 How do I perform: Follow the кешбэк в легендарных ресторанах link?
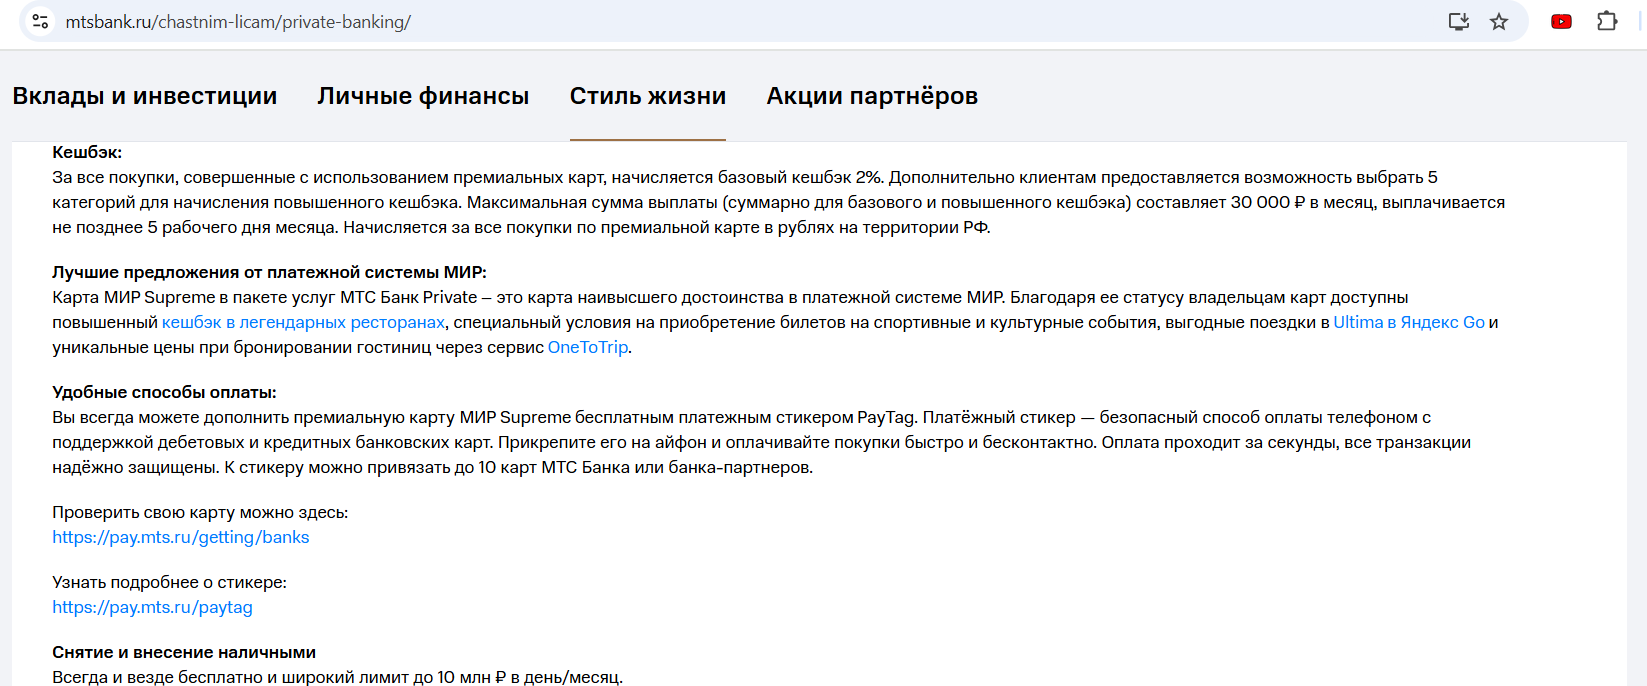coord(303,322)
